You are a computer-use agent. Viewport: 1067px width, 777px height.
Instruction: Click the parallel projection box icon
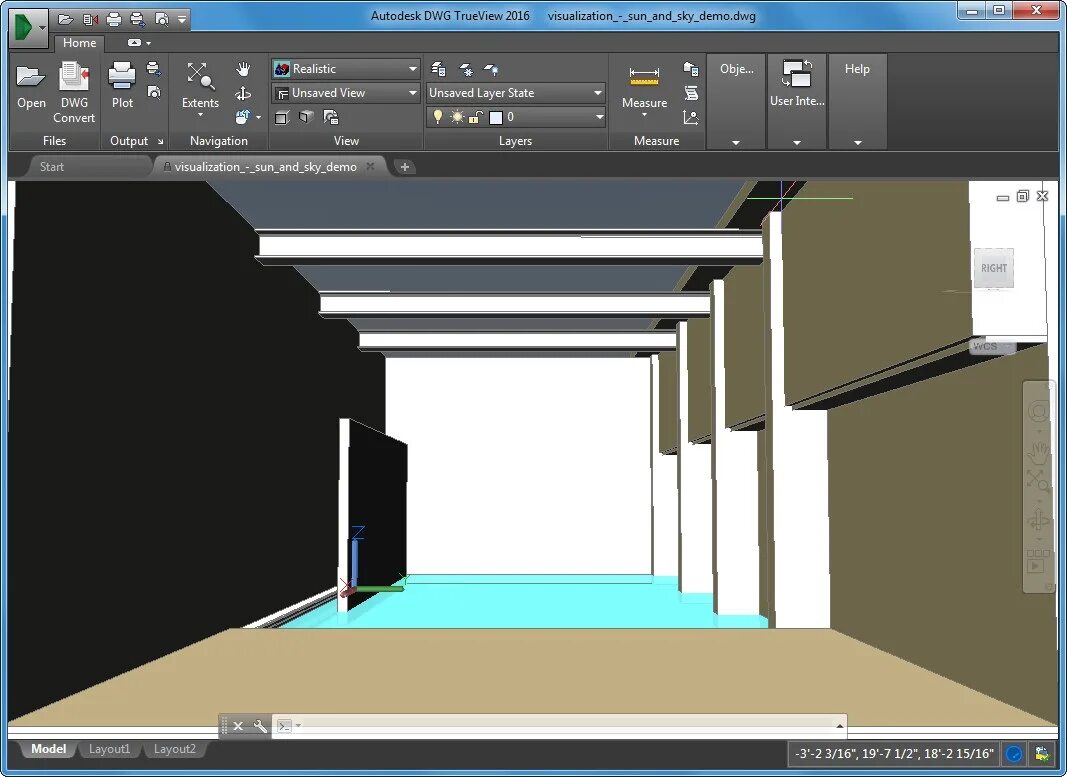(x=282, y=118)
